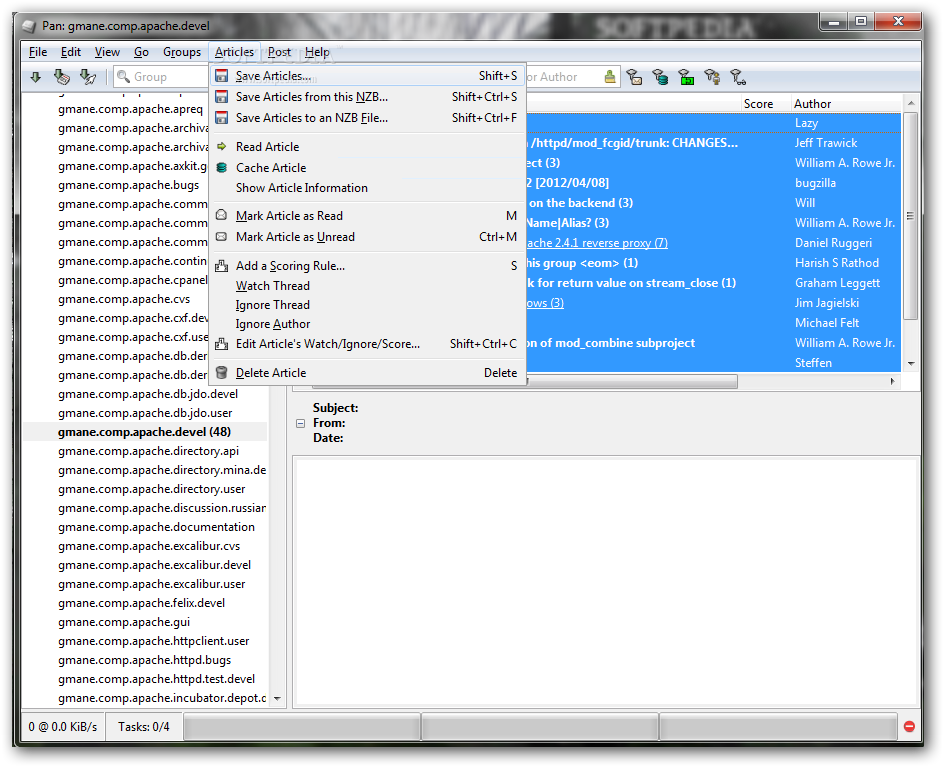Select the gmane.comp.apache.gui group
The image size is (944, 767).
pos(124,622)
